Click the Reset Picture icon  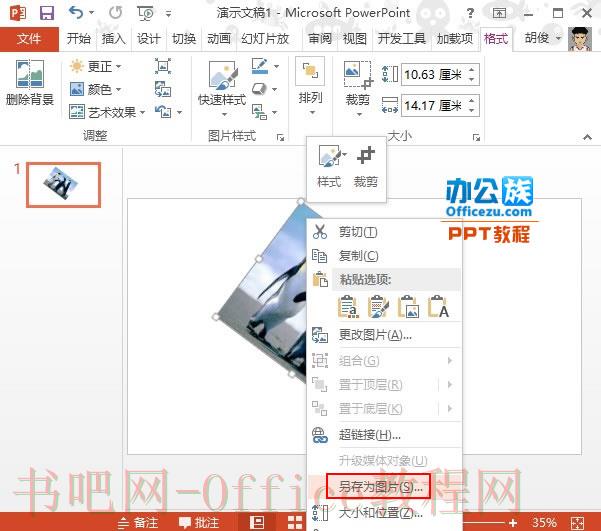[x=164, y=112]
